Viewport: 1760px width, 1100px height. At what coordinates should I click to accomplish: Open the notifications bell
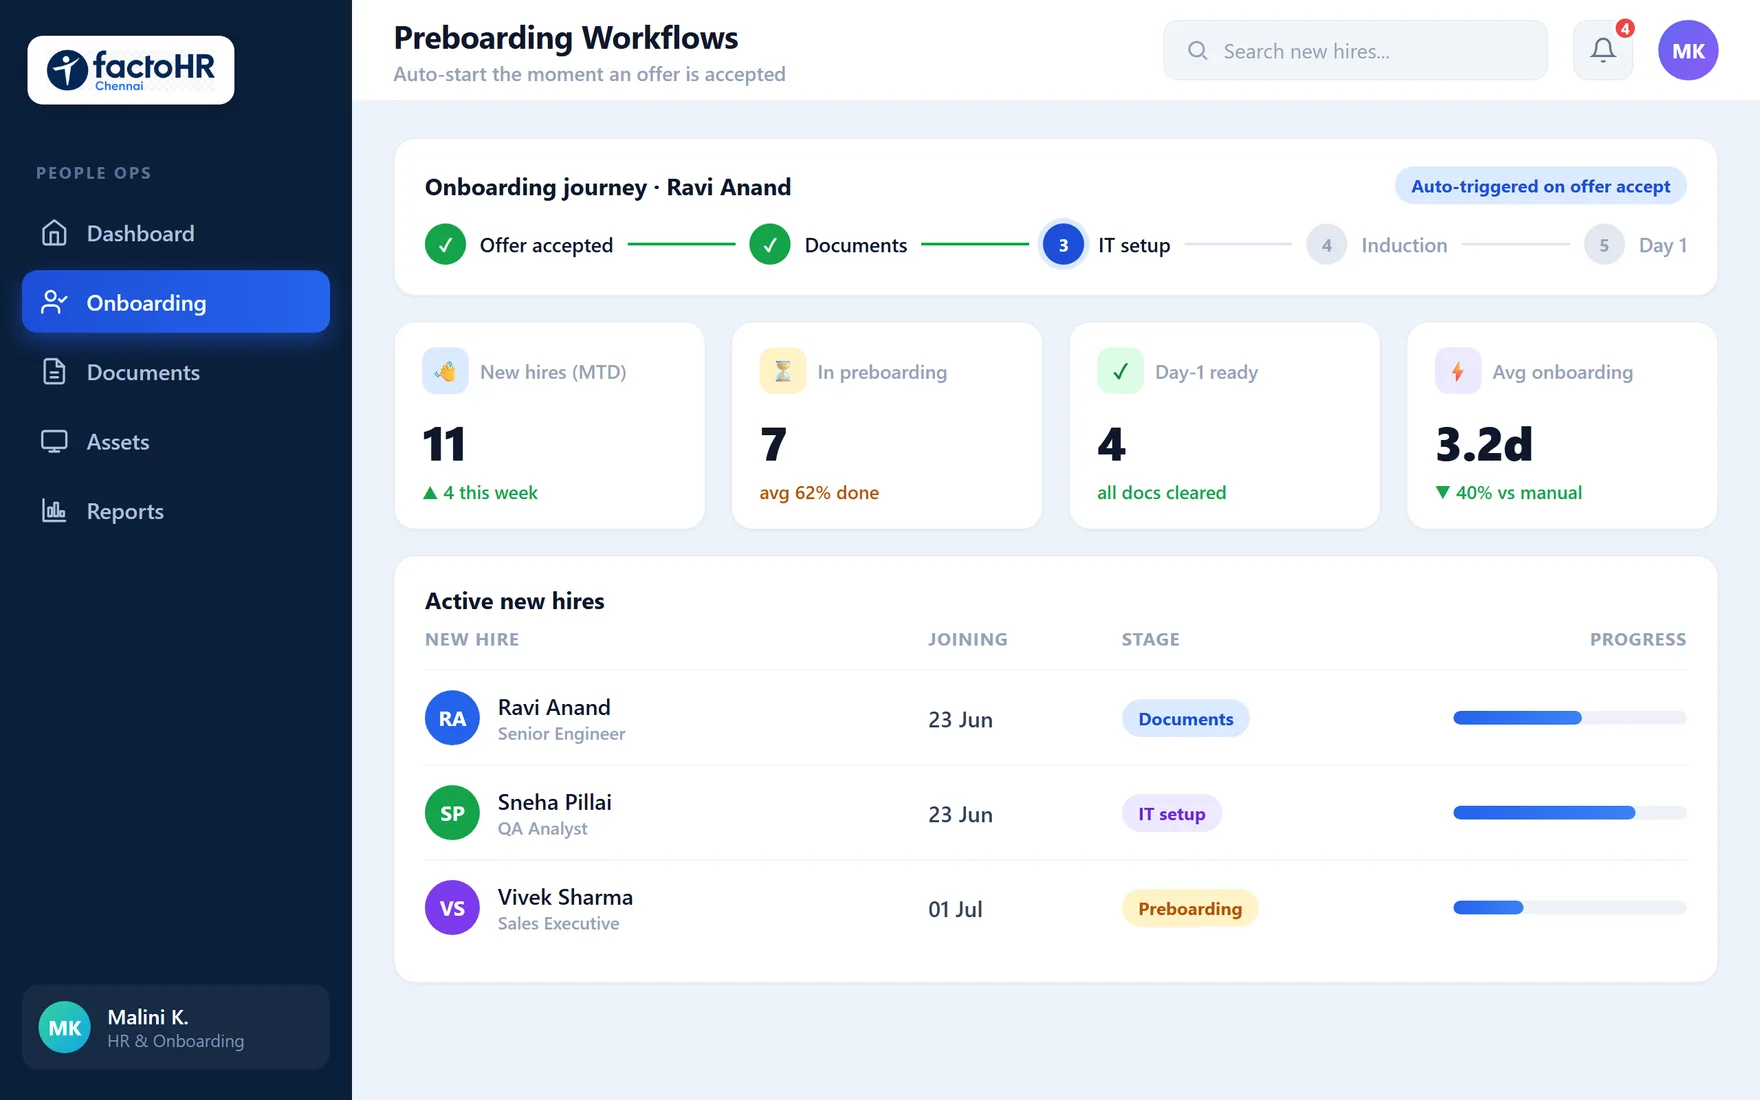click(x=1603, y=50)
